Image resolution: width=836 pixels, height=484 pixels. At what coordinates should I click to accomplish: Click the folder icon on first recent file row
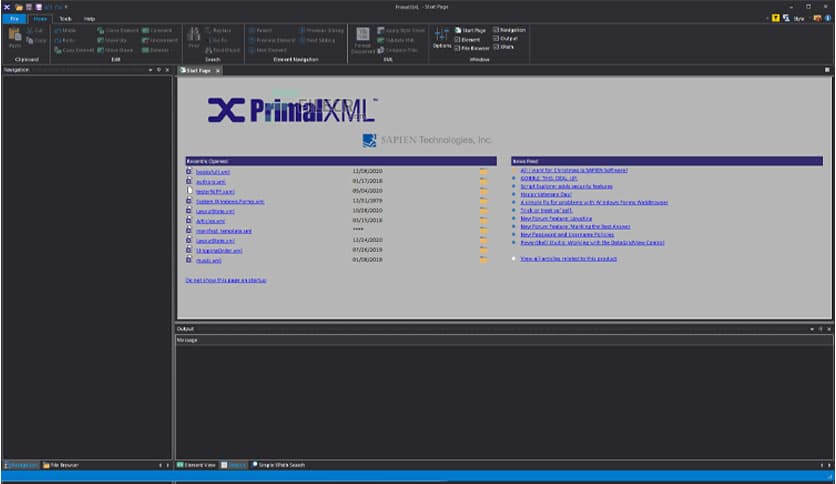[x=484, y=172]
